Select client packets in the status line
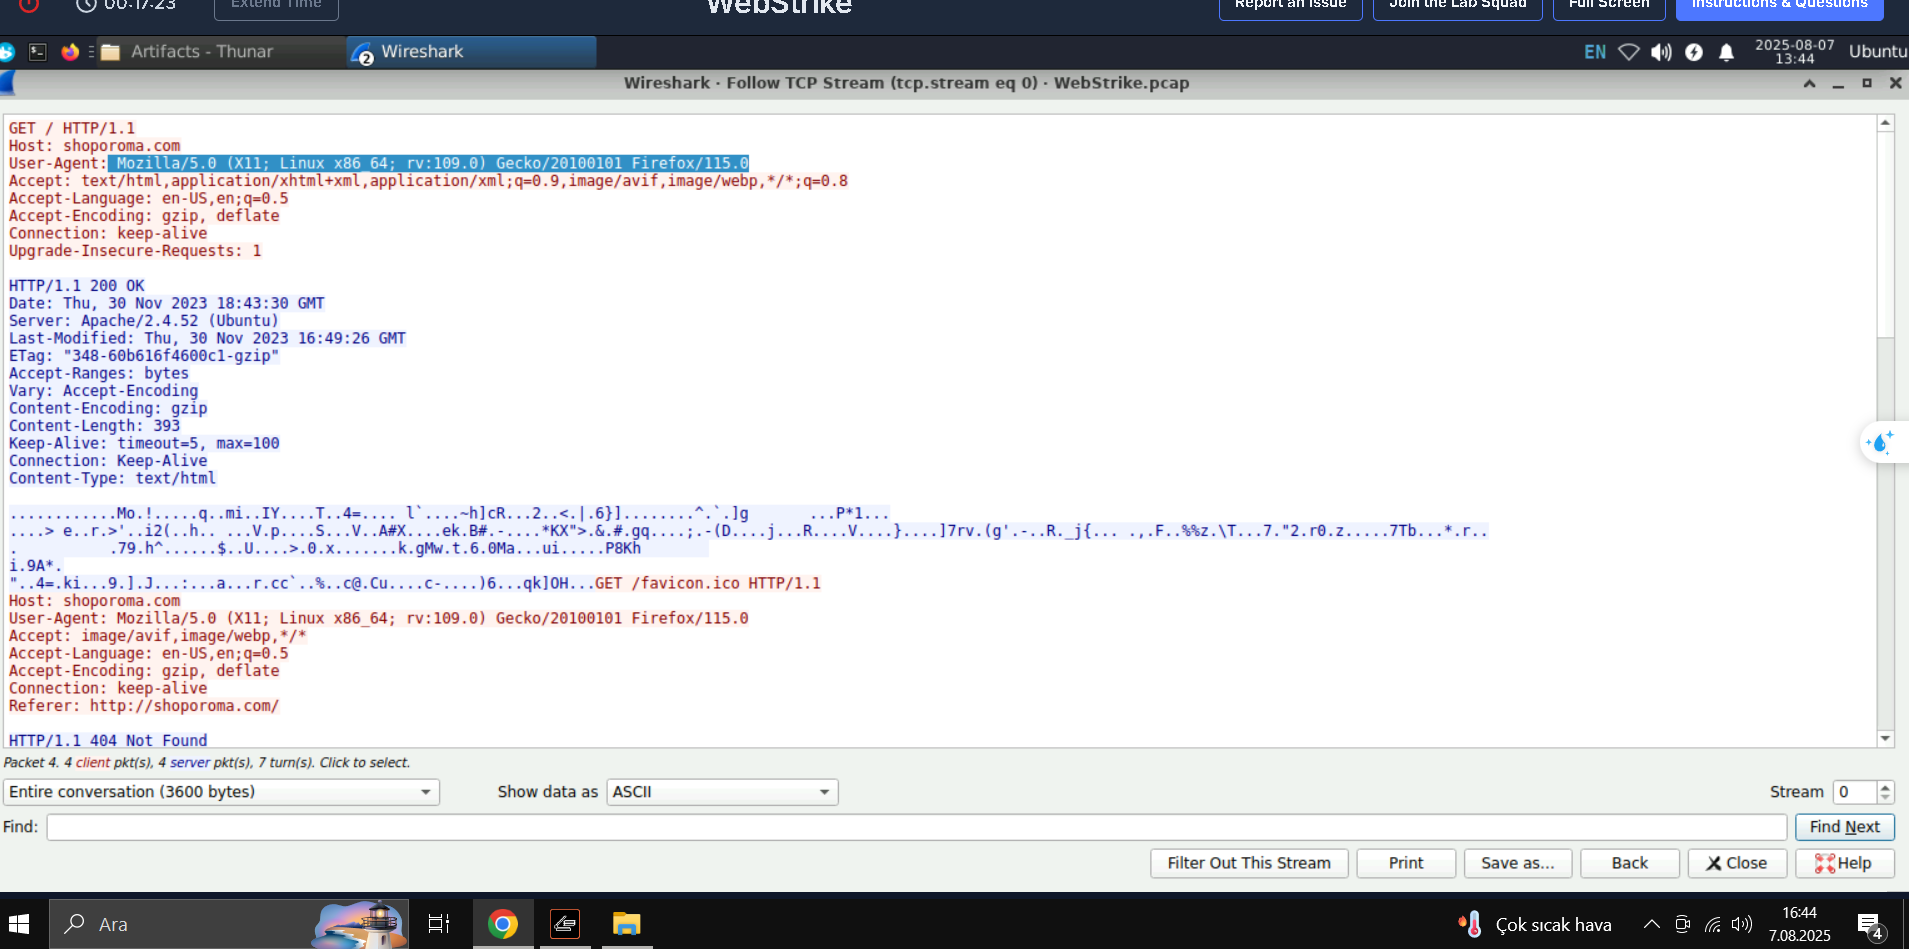The height and width of the screenshot is (949, 1909). click(93, 762)
